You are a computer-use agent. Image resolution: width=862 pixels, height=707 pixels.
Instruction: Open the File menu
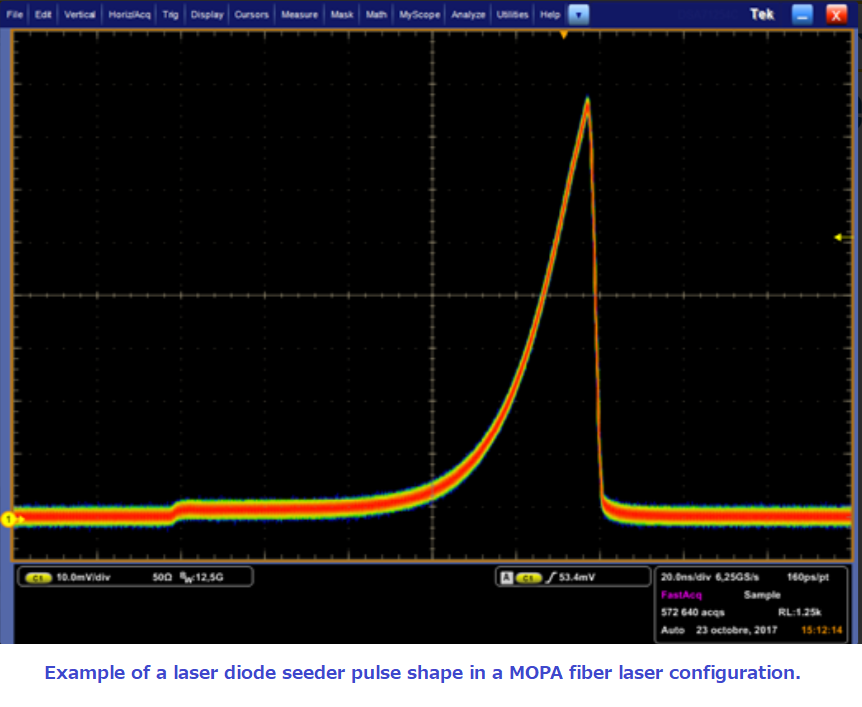(x=15, y=15)
